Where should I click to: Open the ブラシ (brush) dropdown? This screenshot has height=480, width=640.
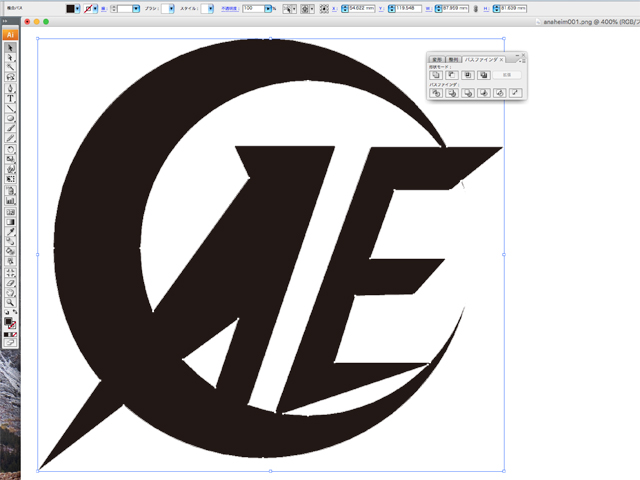point(171,9)
